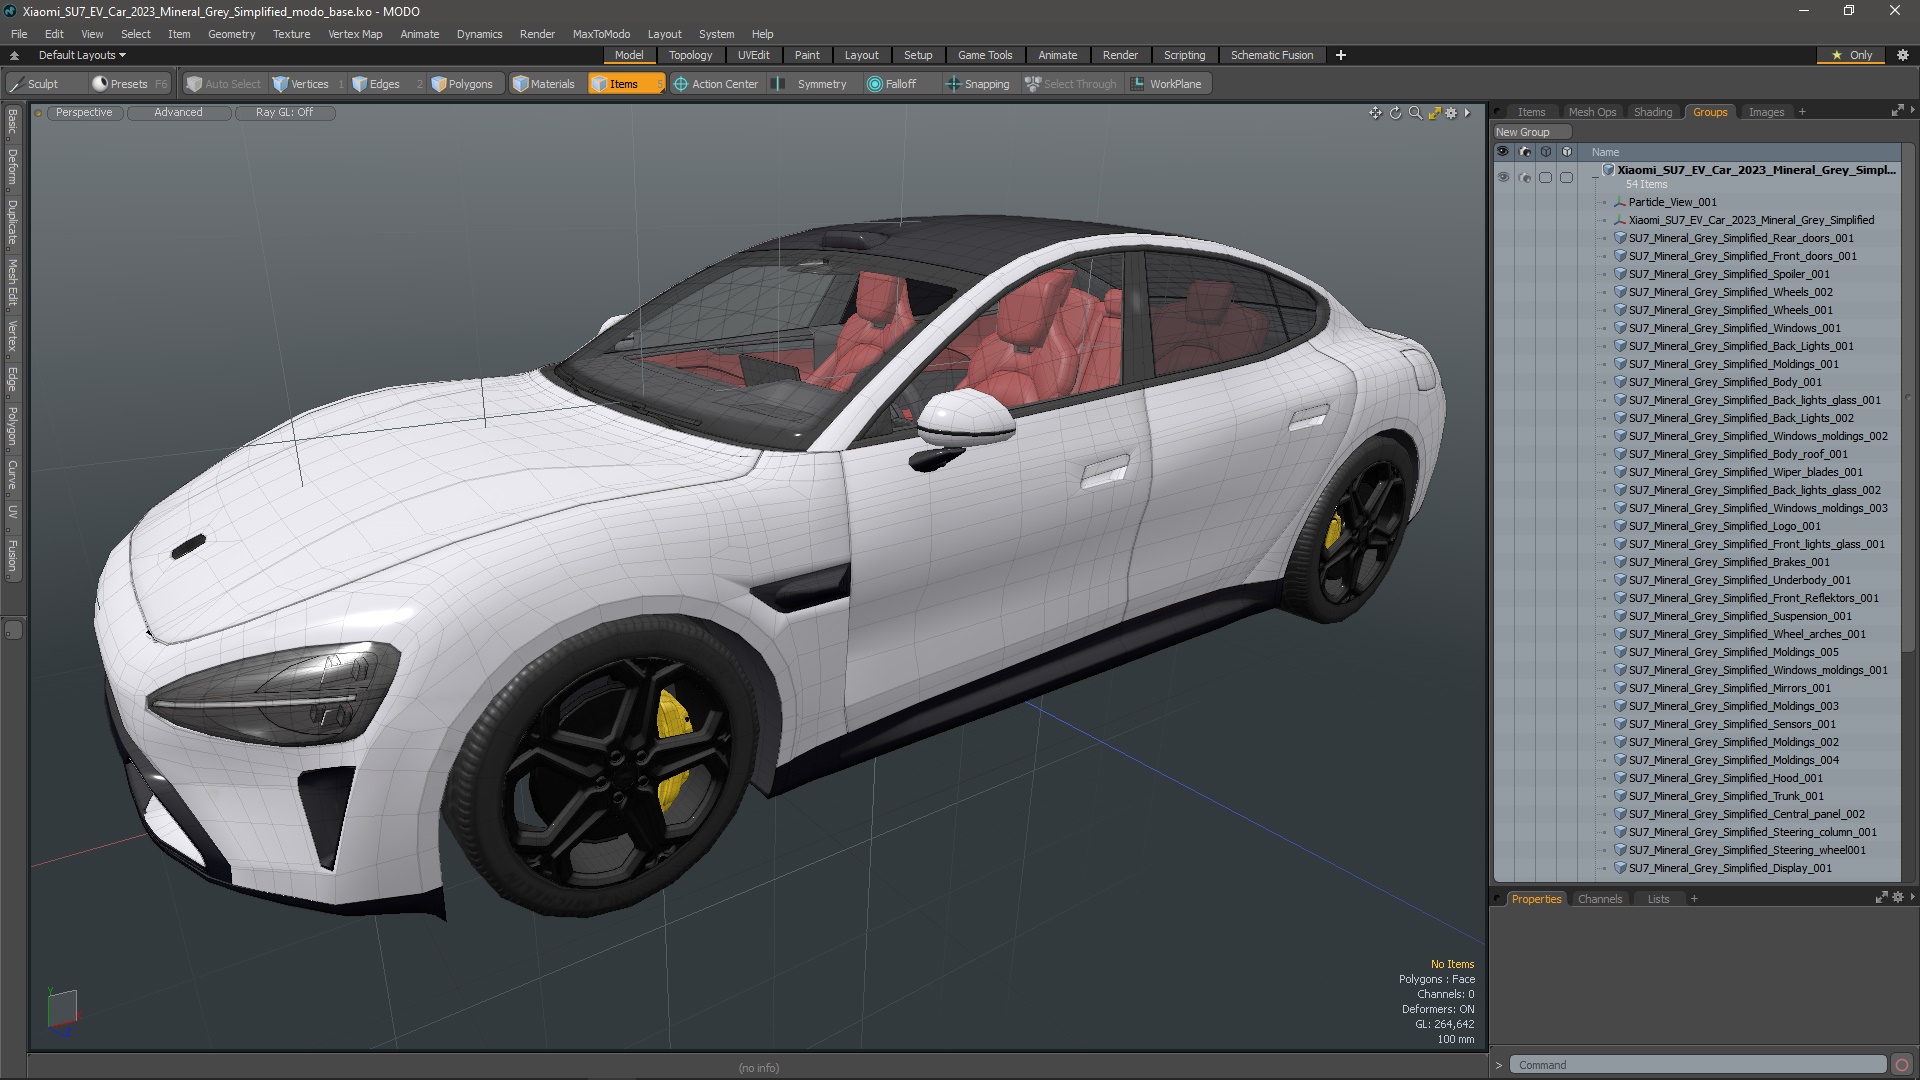1920x1080 pixels.
Task: Click the viewport pan/move icon
Action: tap(1375, 113)
